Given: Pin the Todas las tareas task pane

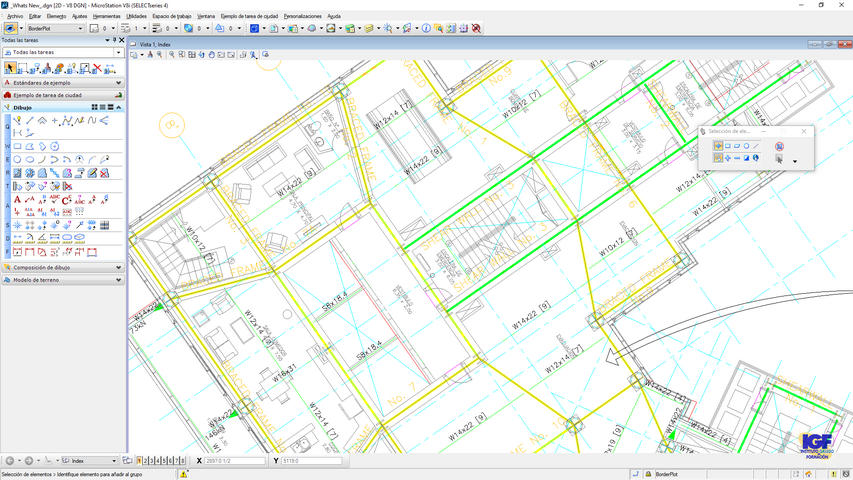Looking at the screenshot, I should [x=114, y=40].
